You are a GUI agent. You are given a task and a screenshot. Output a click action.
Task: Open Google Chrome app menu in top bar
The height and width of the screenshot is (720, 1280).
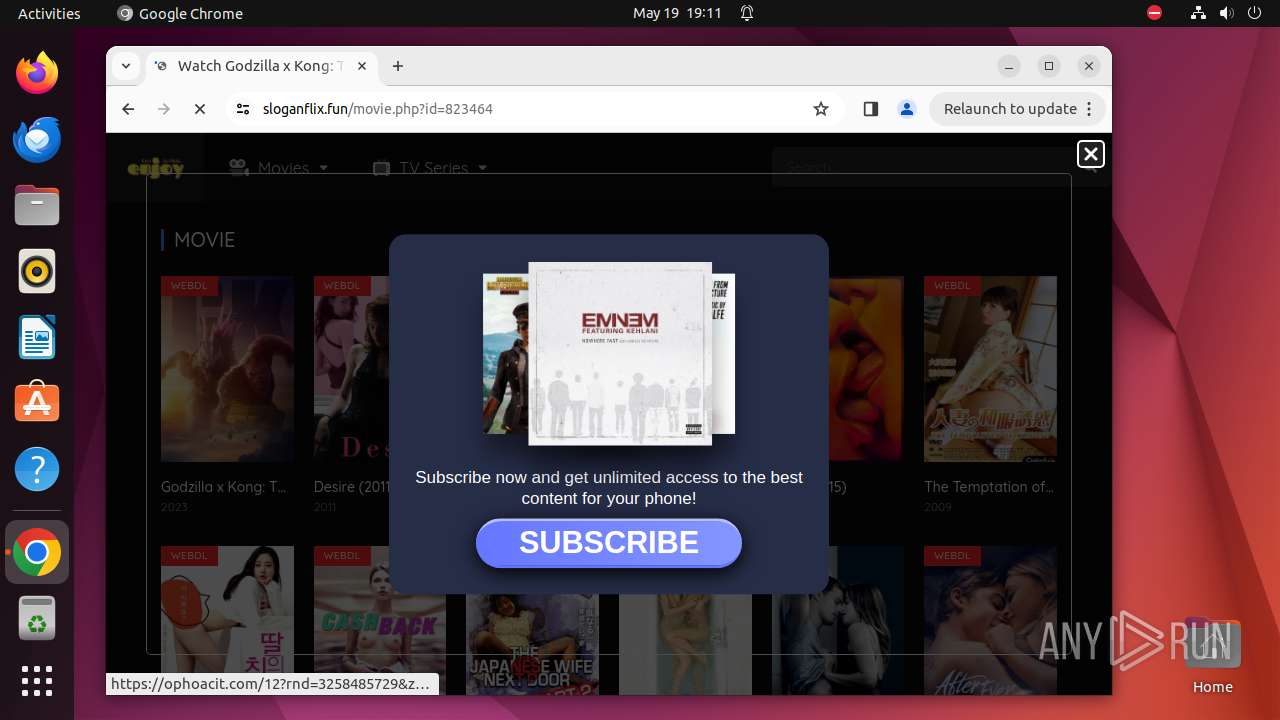click(180, 13)
